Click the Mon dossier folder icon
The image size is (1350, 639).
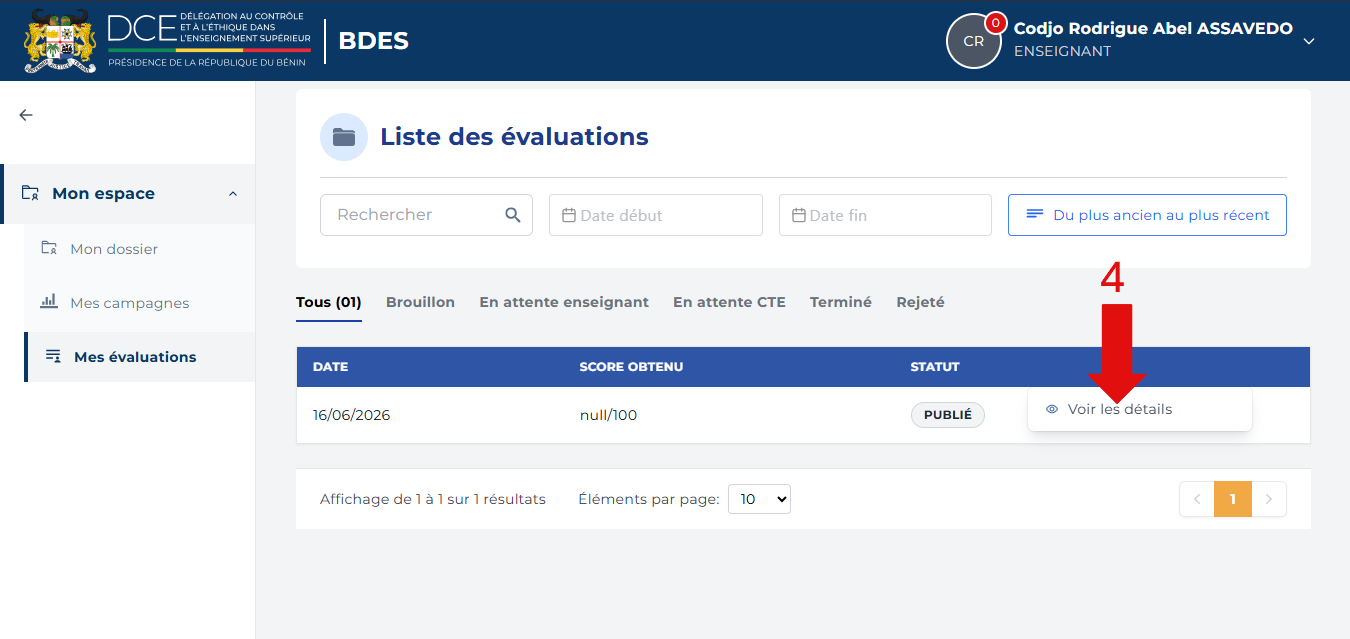(x=49, y=248)
